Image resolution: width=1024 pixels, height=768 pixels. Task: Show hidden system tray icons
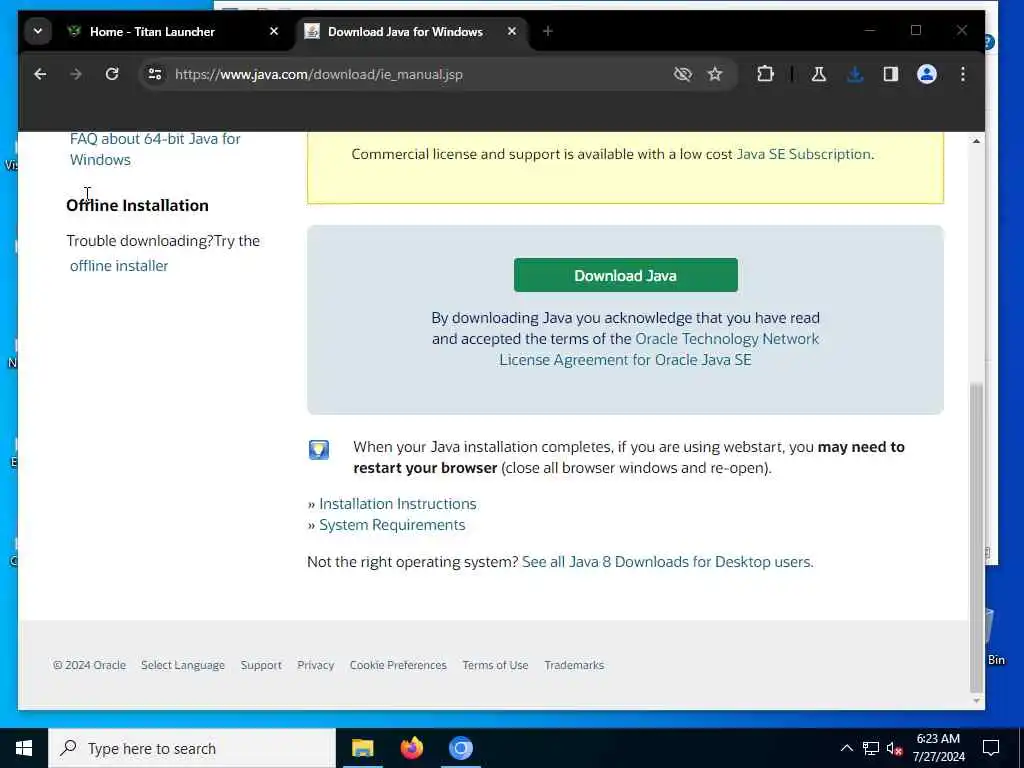[x=846, y=748]
